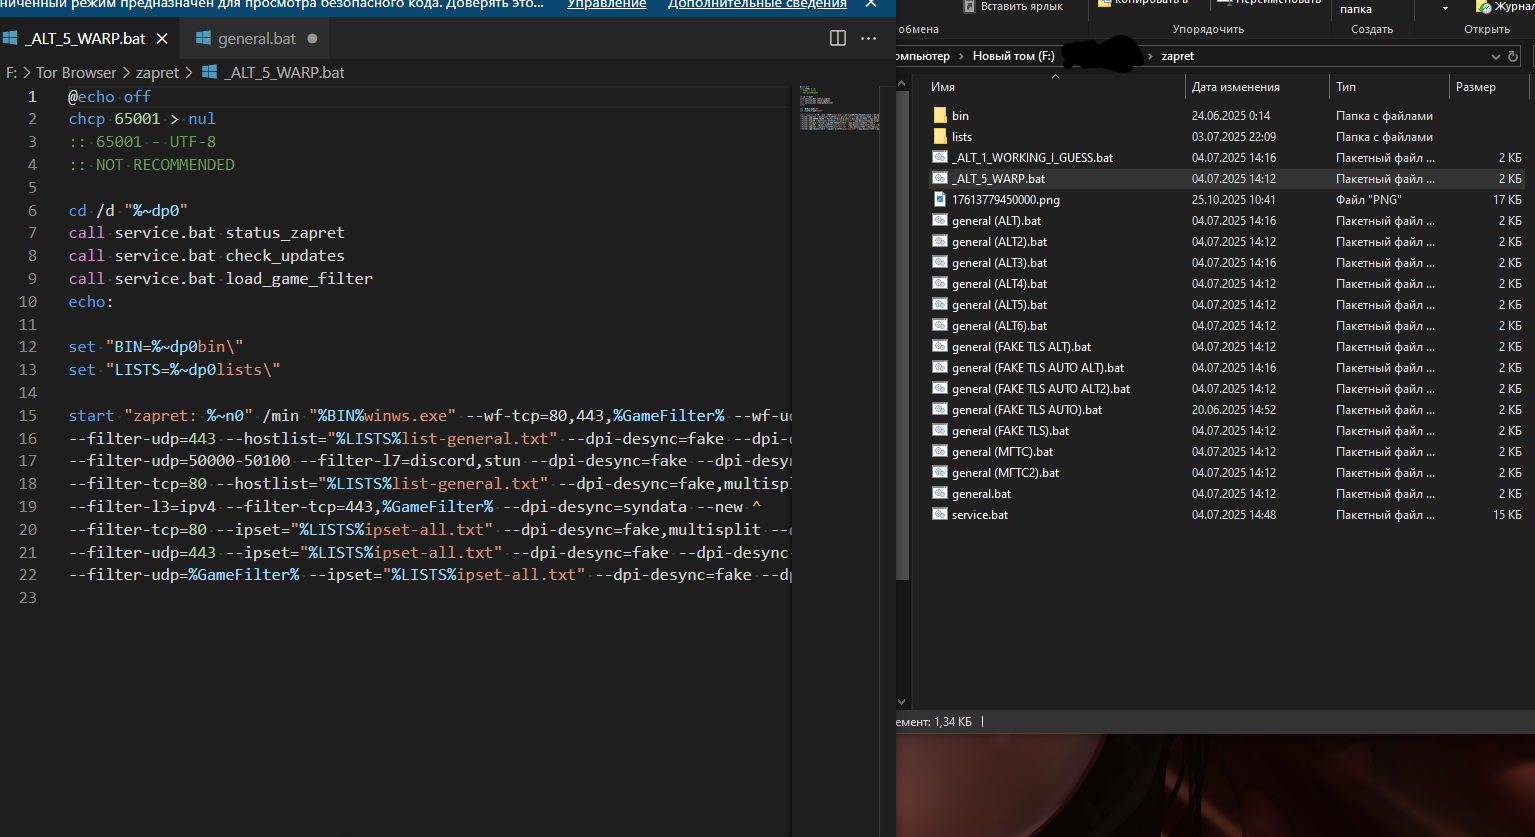Click the general (МГТС).bat file icon

(x=940, y=452)
